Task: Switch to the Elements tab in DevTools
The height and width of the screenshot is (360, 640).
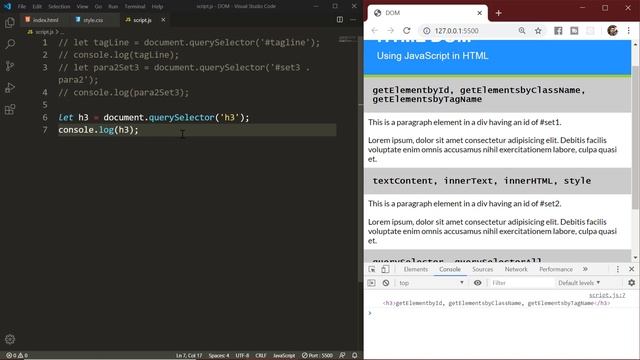Action: pos(416,269)
